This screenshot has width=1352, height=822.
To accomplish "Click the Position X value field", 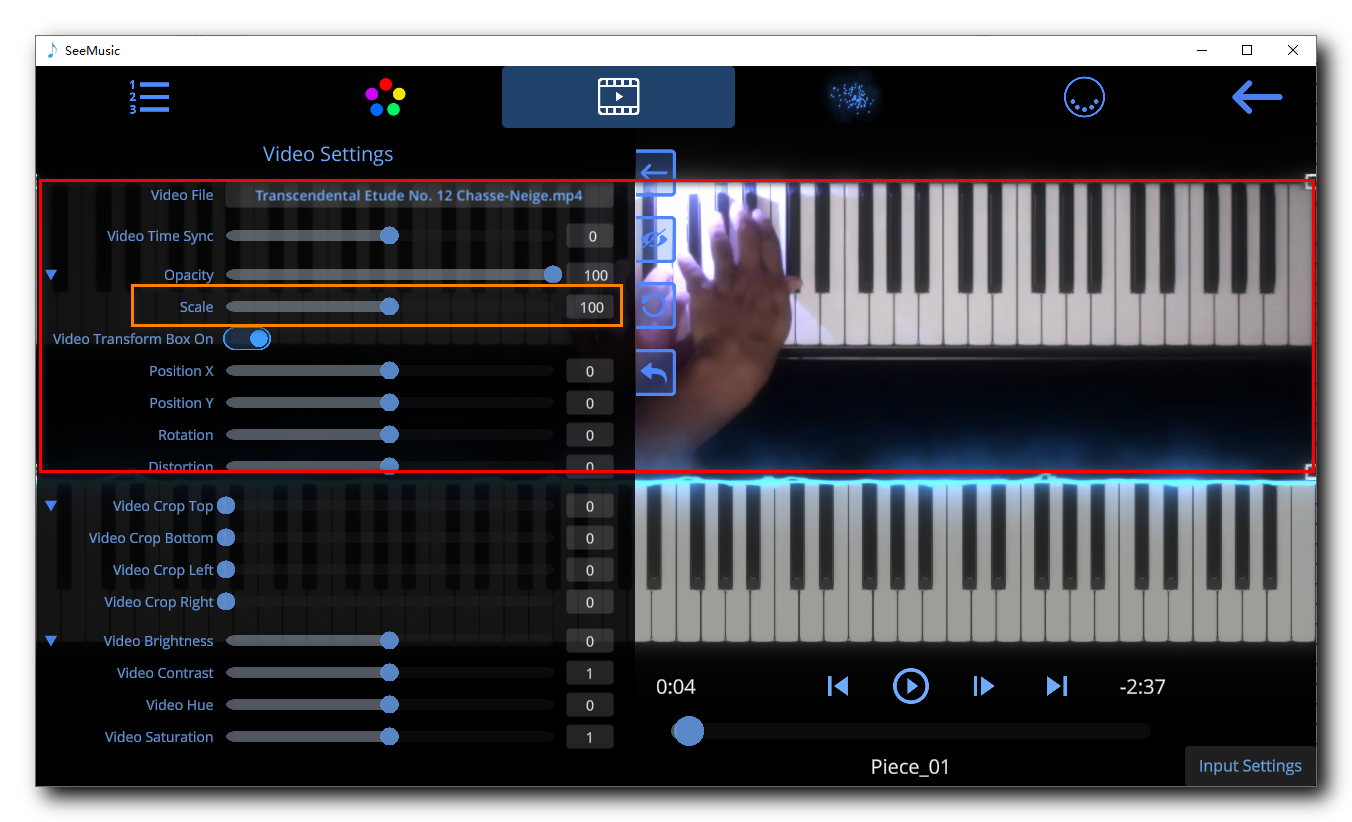I will pyautogui.click(x=590, y=371).
